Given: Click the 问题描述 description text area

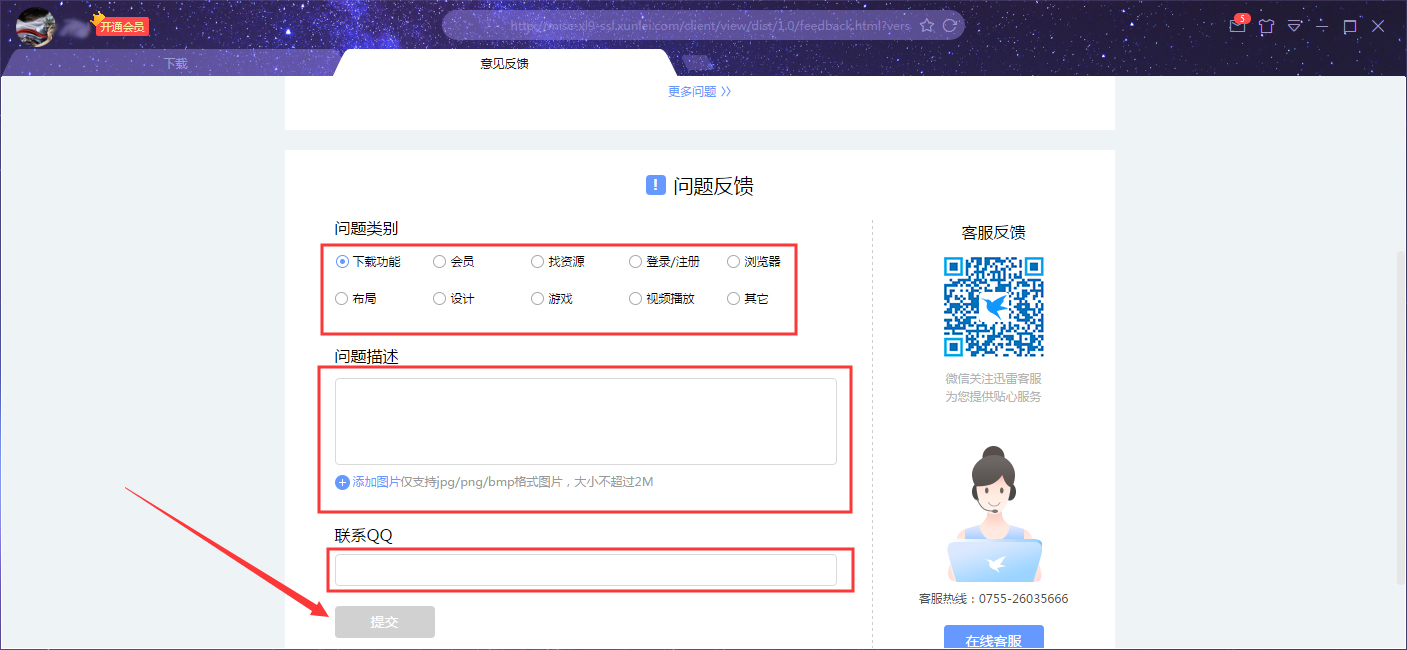Looking at the screenshot, I should [586, 420].
